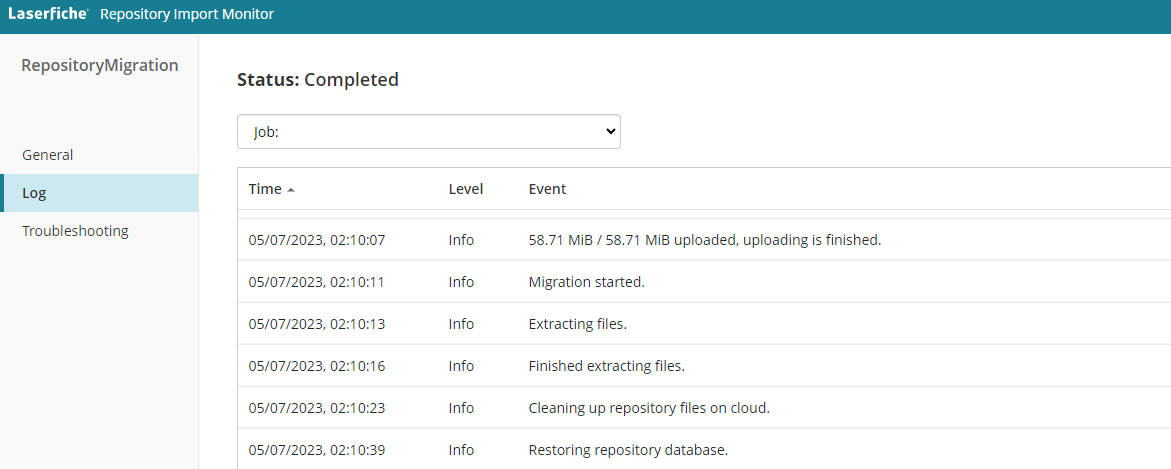Select the 'Migration started.' event
The width and height of the screenshot is (1171, 469).
[x=586, y=282]
